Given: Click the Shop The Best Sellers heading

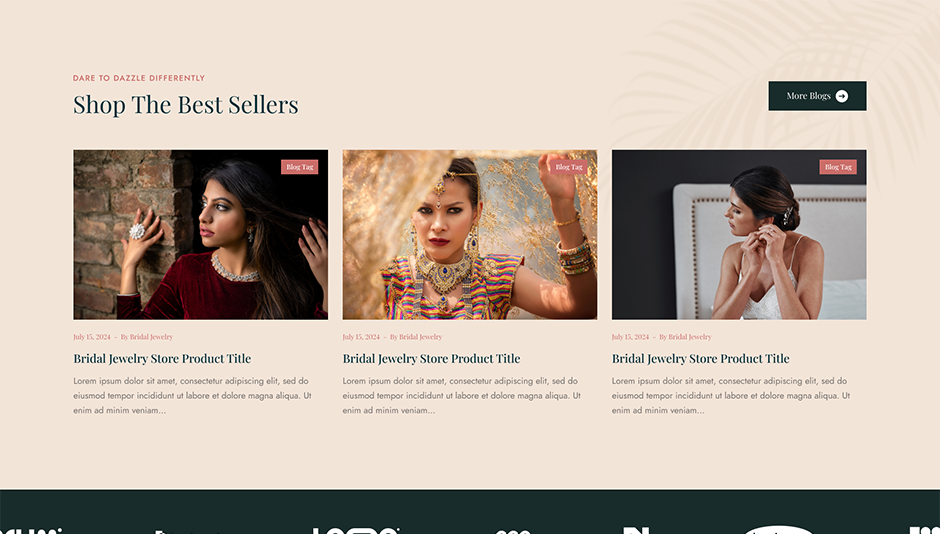Looking at the screenshot, I should 185,105.
